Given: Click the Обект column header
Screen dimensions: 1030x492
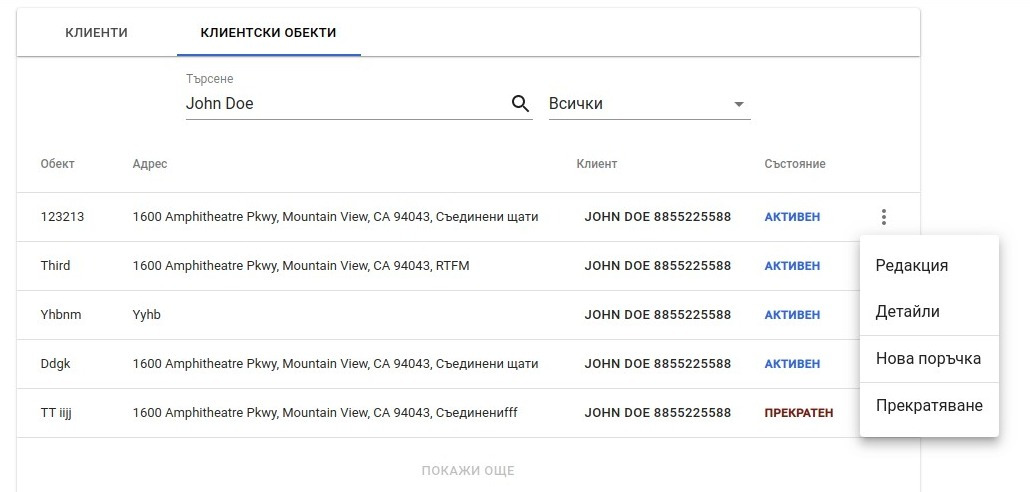Looking at the screenshot, I should tap(57, 164).
